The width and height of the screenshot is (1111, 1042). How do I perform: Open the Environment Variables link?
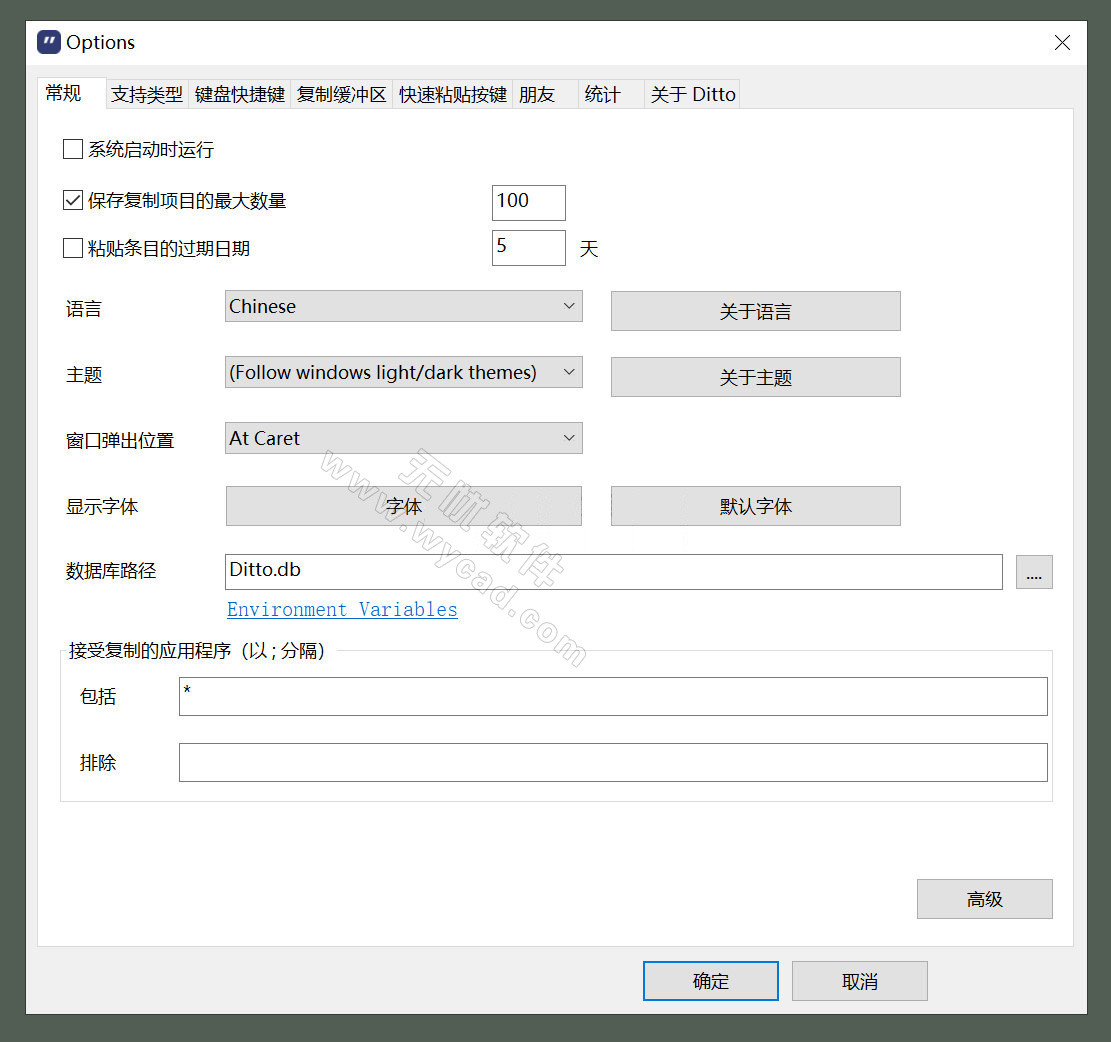coord(342,610)
